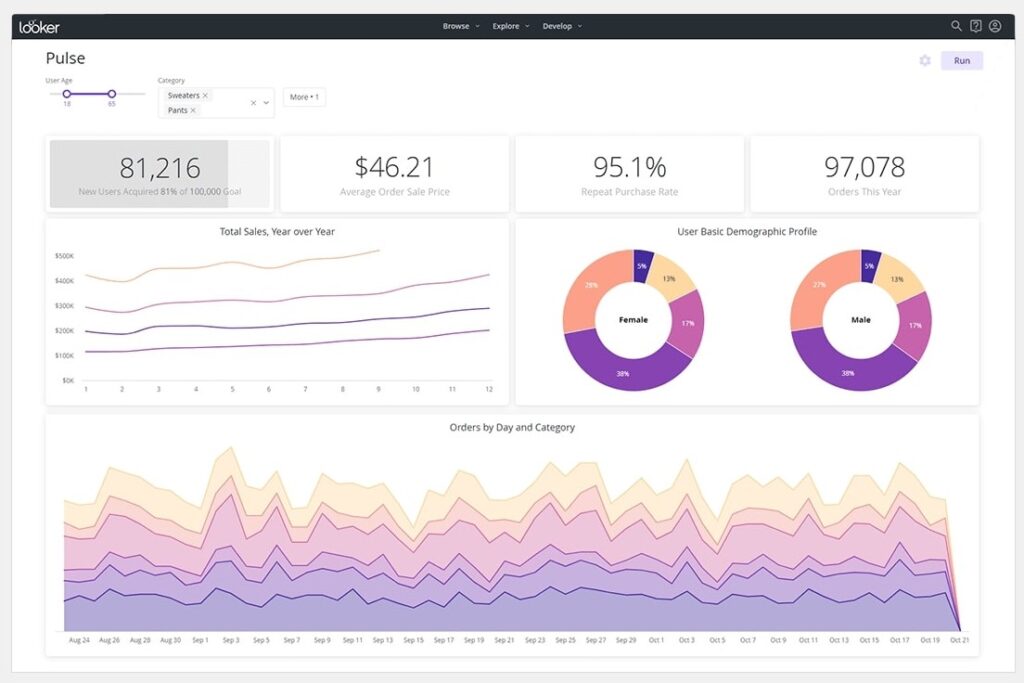Remove the Pants filter chip

pos(193,110)
